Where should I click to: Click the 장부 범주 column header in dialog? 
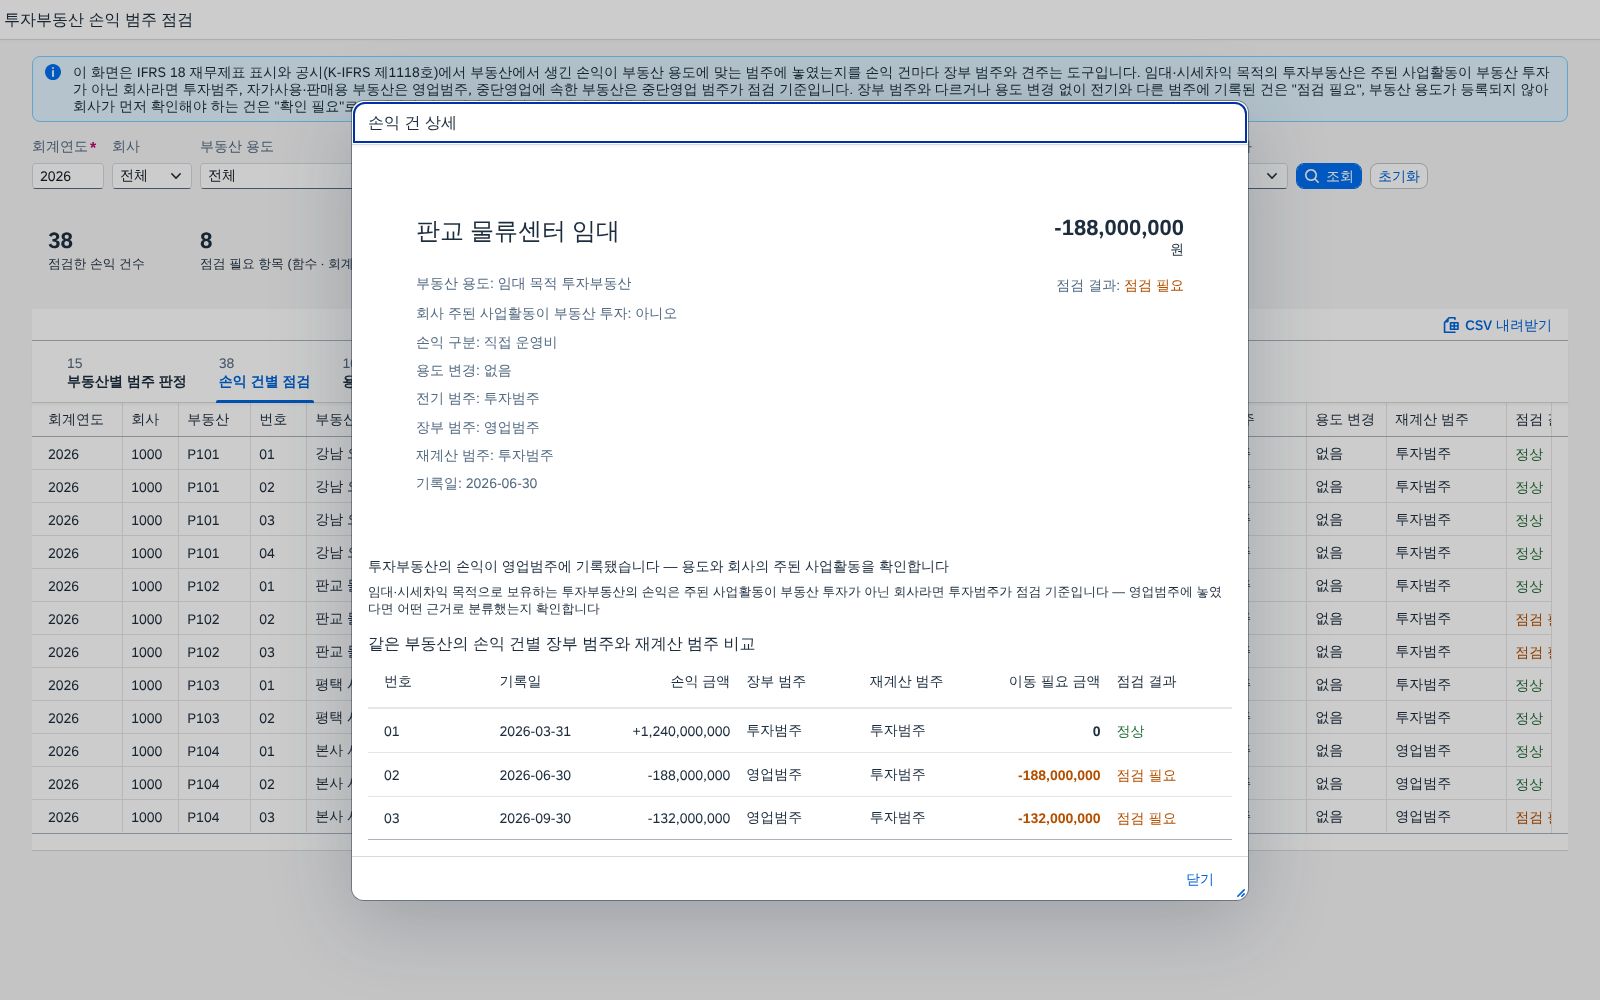tap(776, 682)
